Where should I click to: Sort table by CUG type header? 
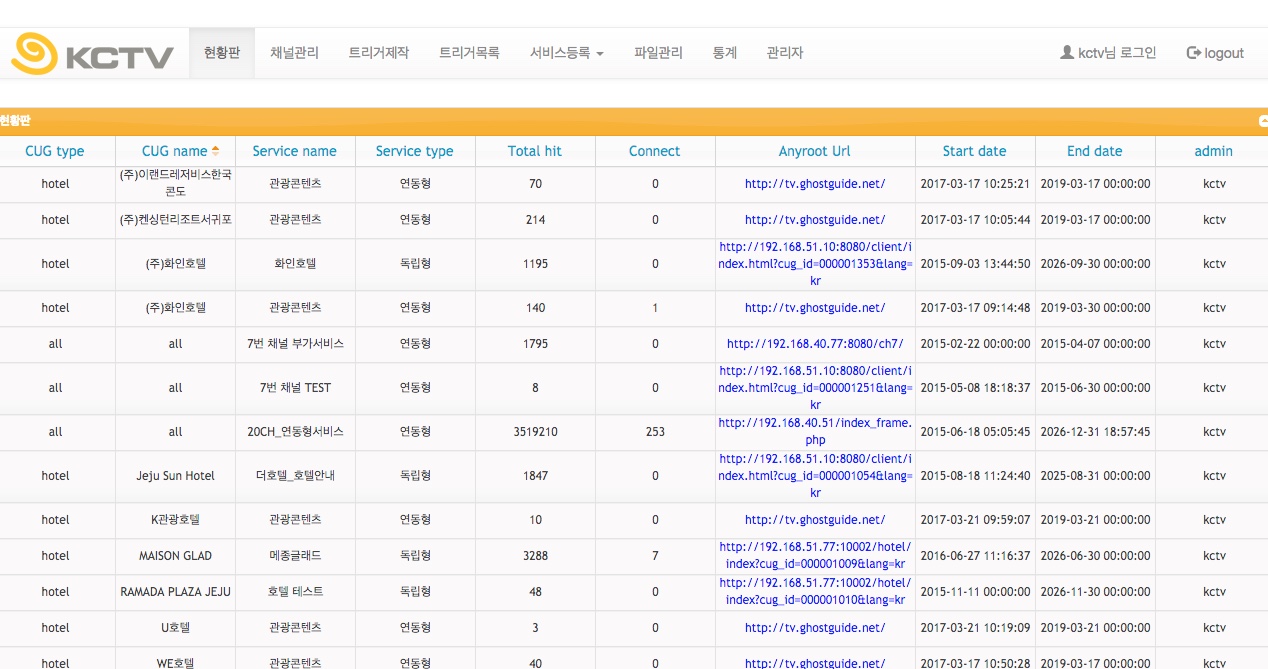click(55, 151)
